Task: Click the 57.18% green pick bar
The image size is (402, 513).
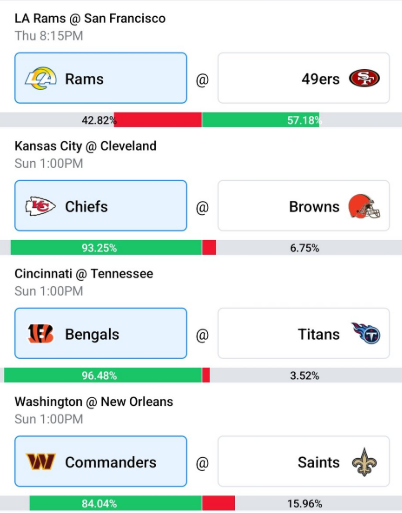Action: (261, 120)
